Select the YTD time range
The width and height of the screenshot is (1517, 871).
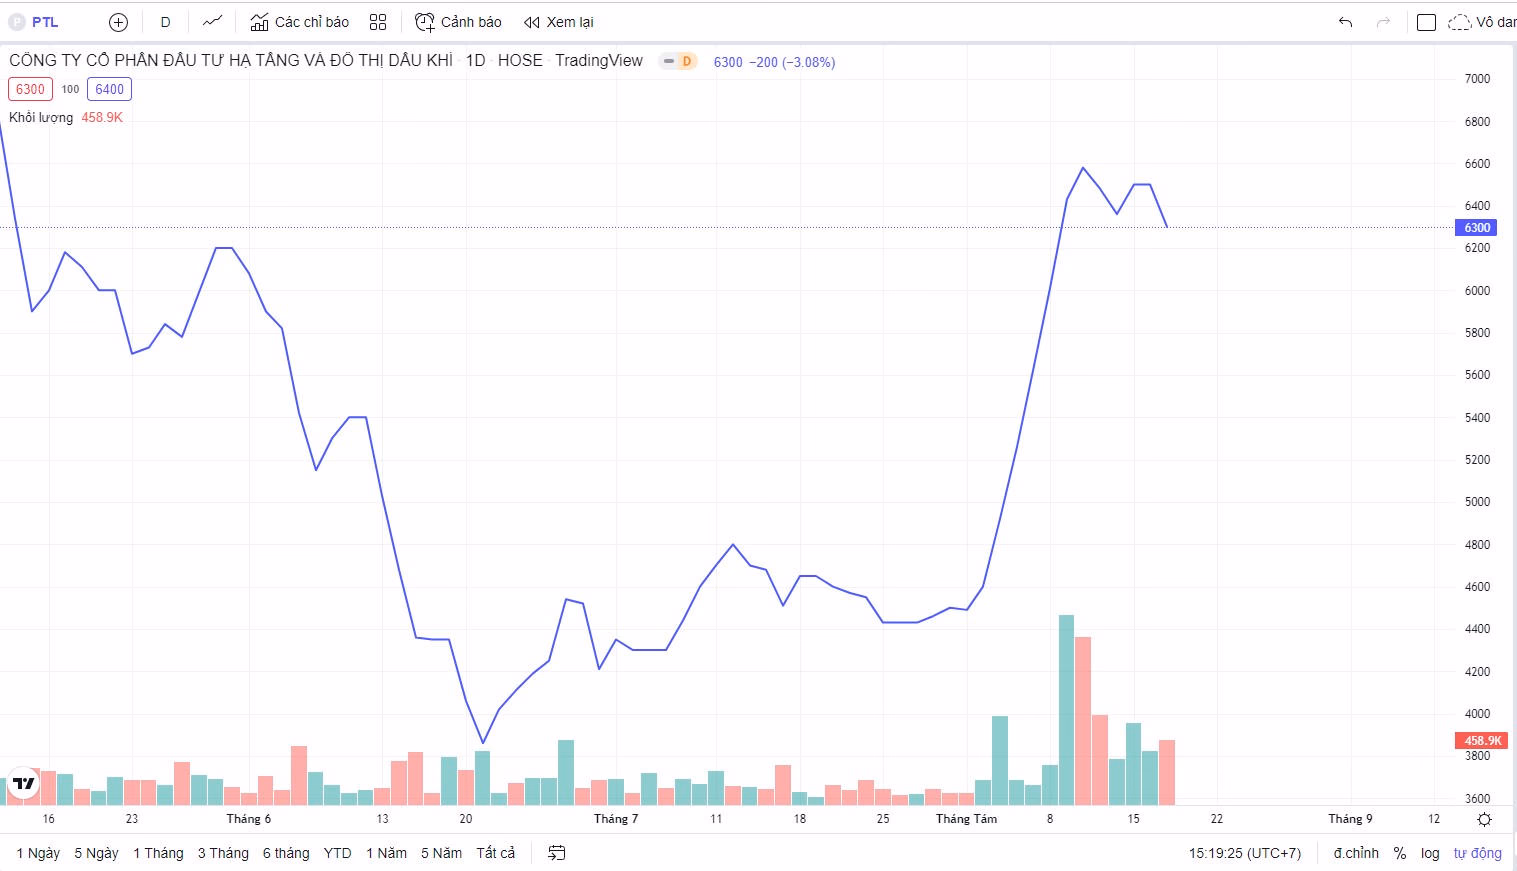tap(337, 853)
